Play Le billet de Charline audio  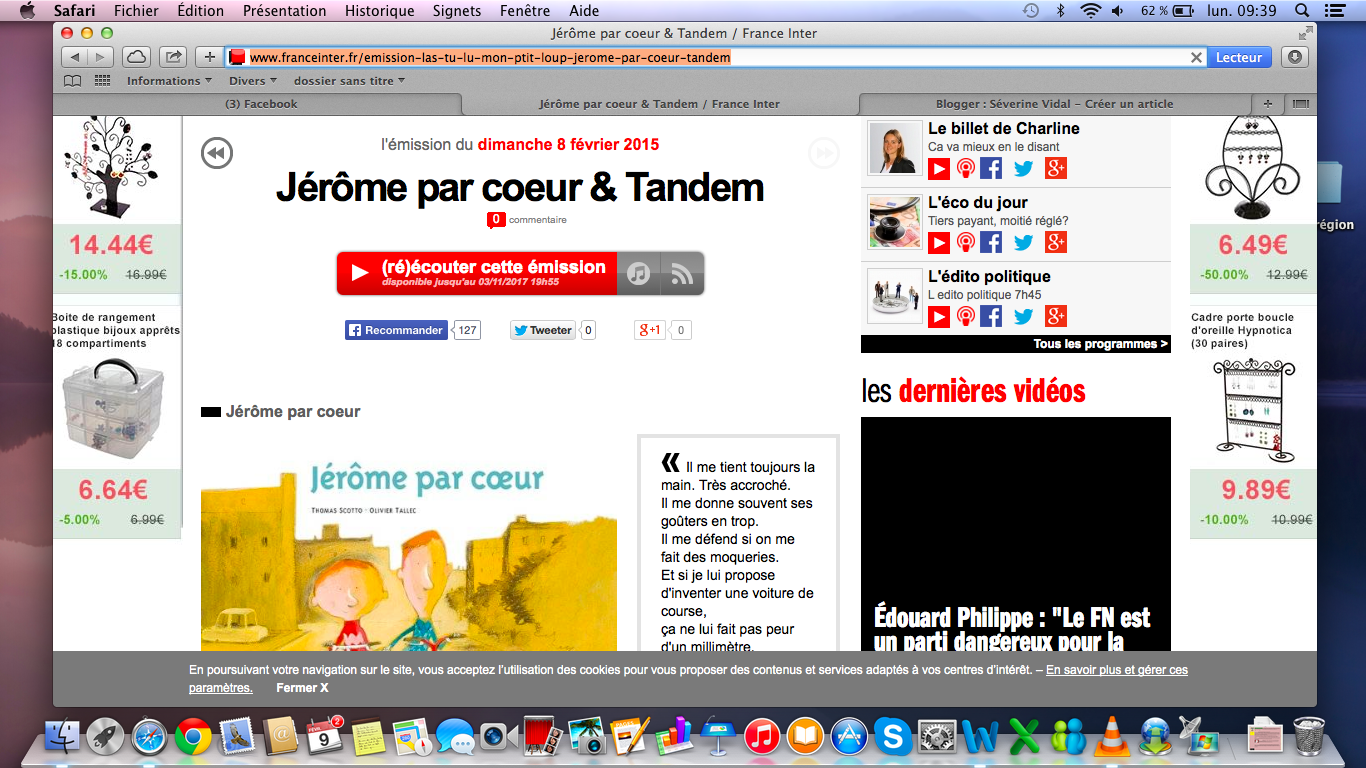coord(939,168)
